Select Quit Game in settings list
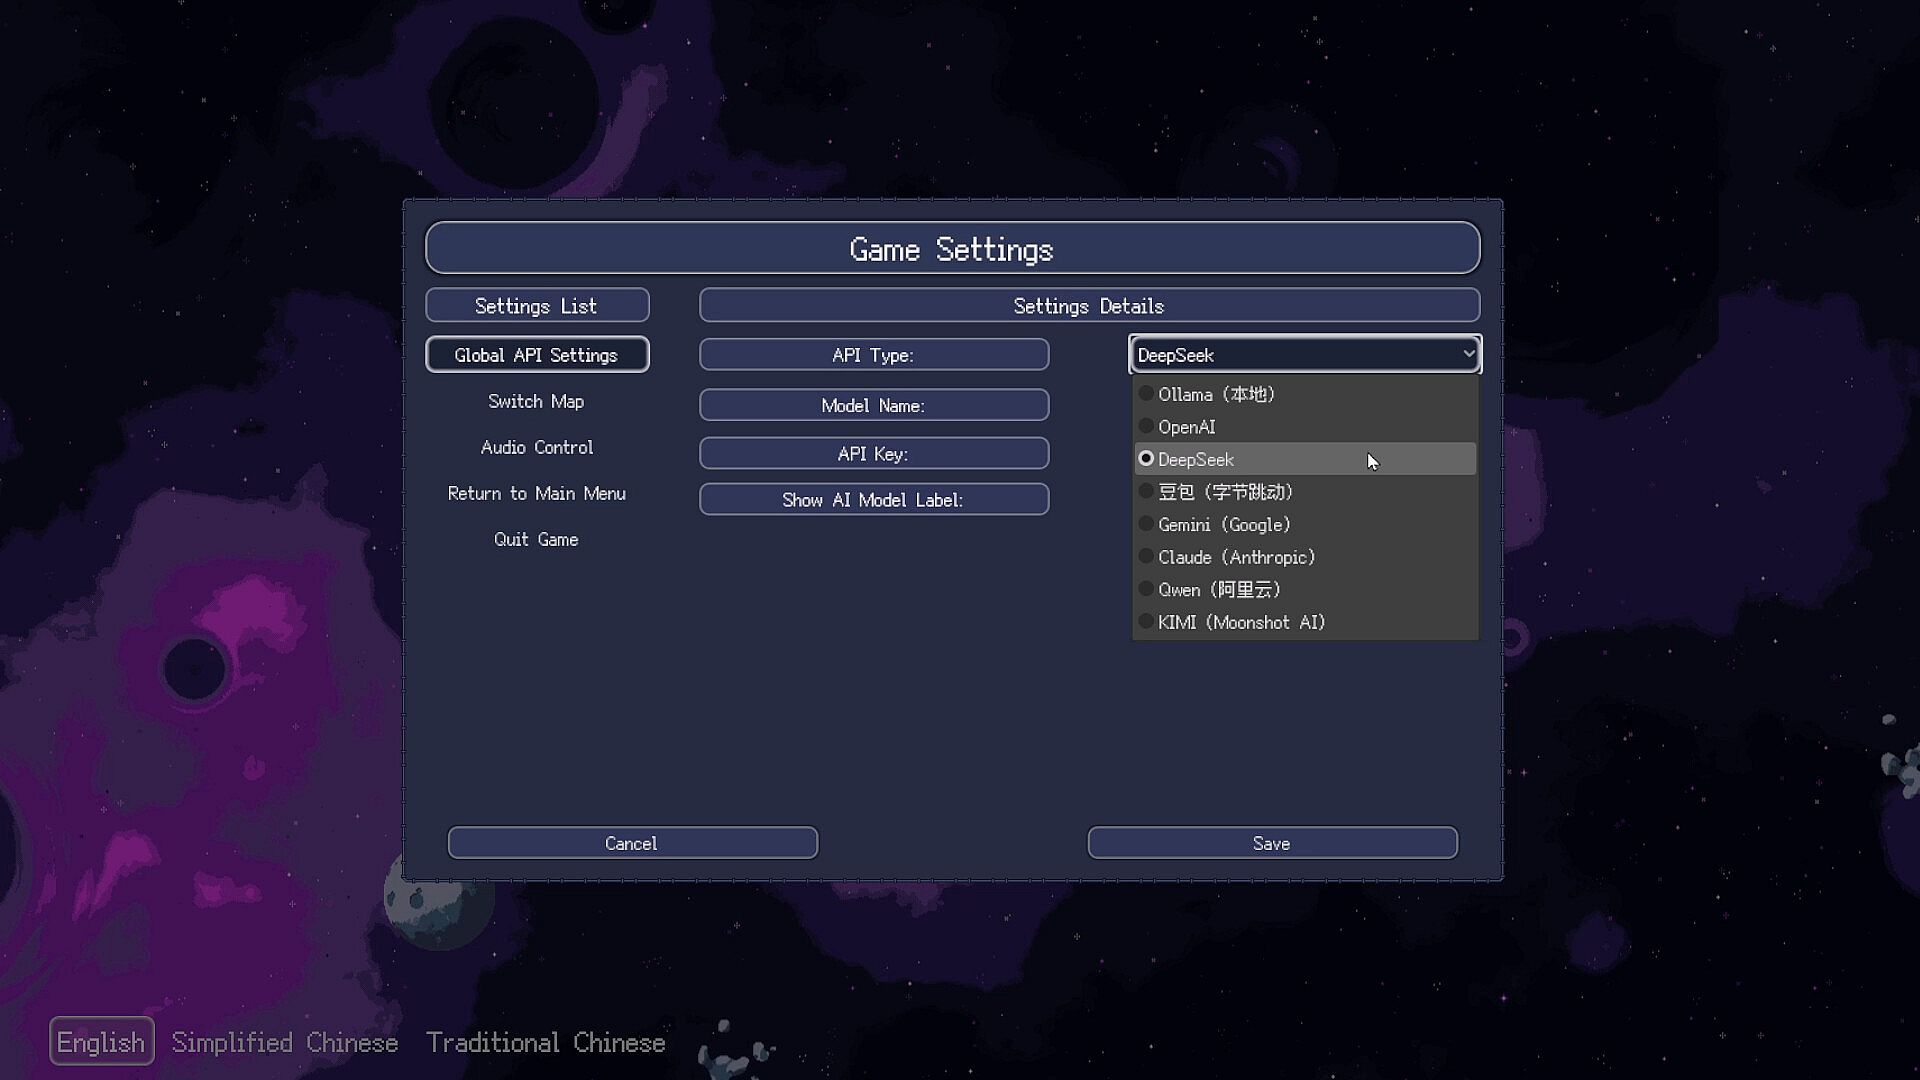This screenshot has height=1080, width=1920. point(536,539)
